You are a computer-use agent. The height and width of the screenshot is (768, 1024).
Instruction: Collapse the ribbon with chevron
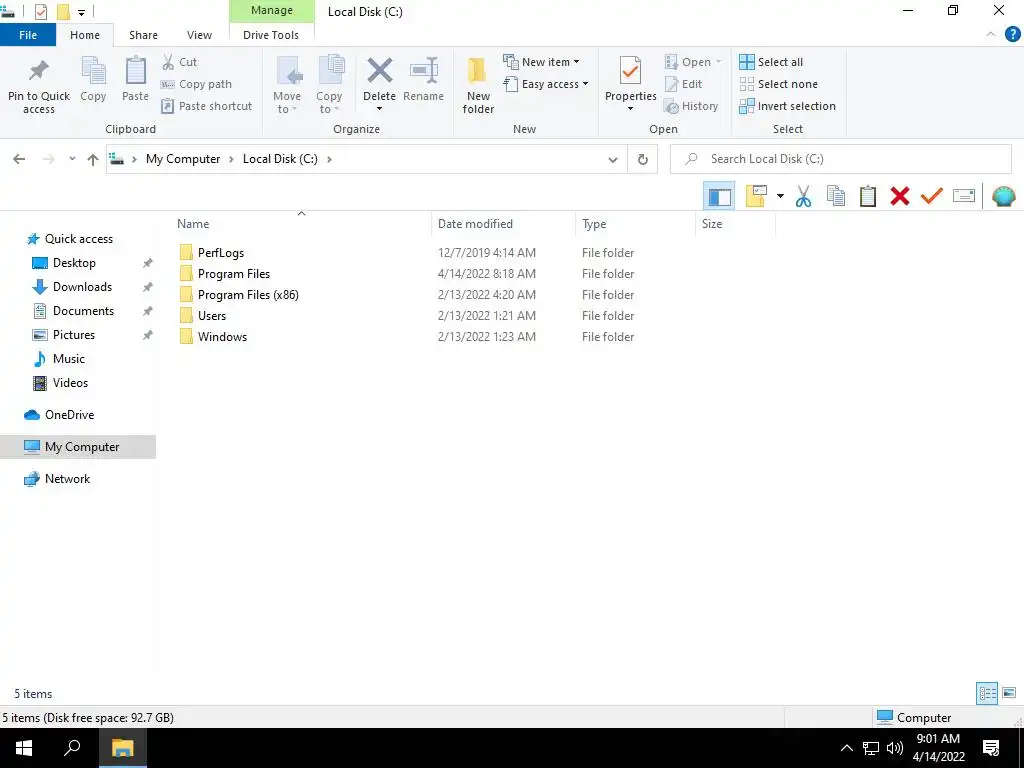(991, 35)
